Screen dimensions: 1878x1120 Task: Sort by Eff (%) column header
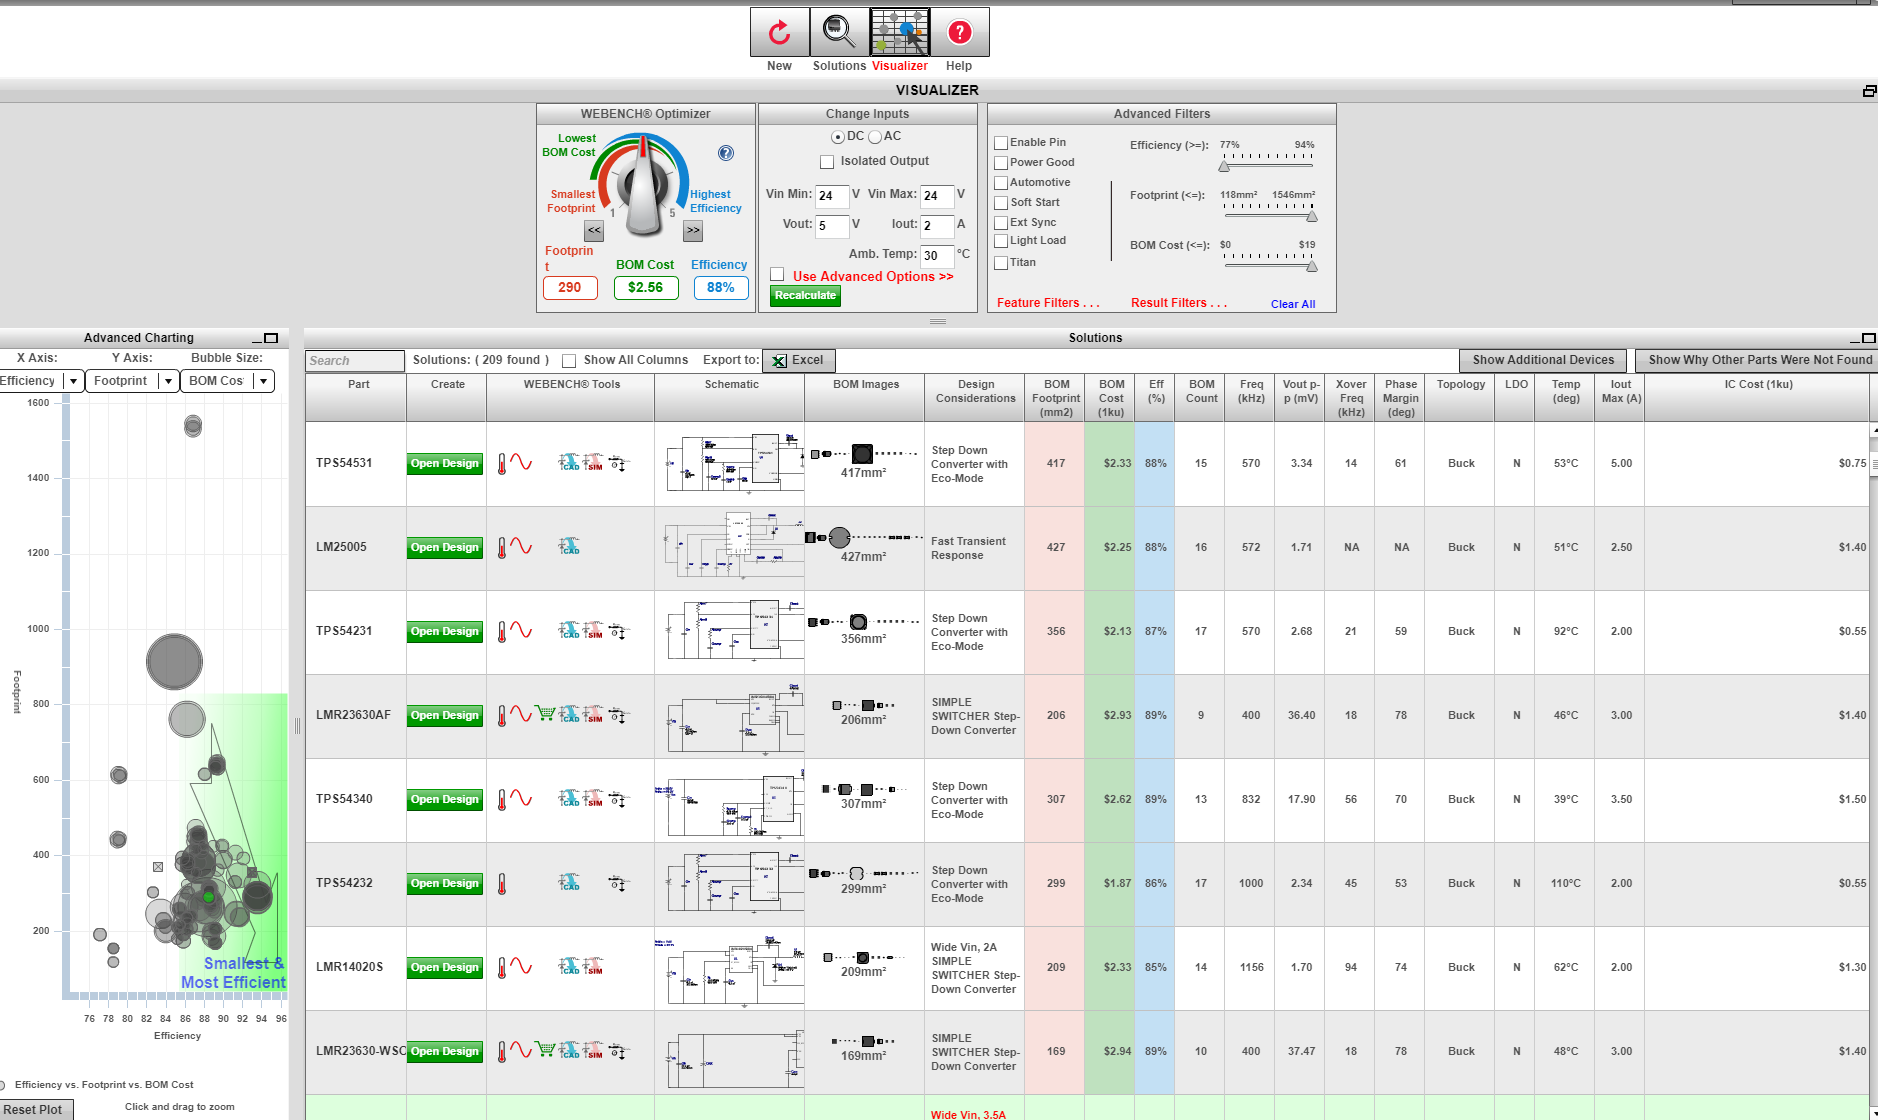pos(1156,398)
